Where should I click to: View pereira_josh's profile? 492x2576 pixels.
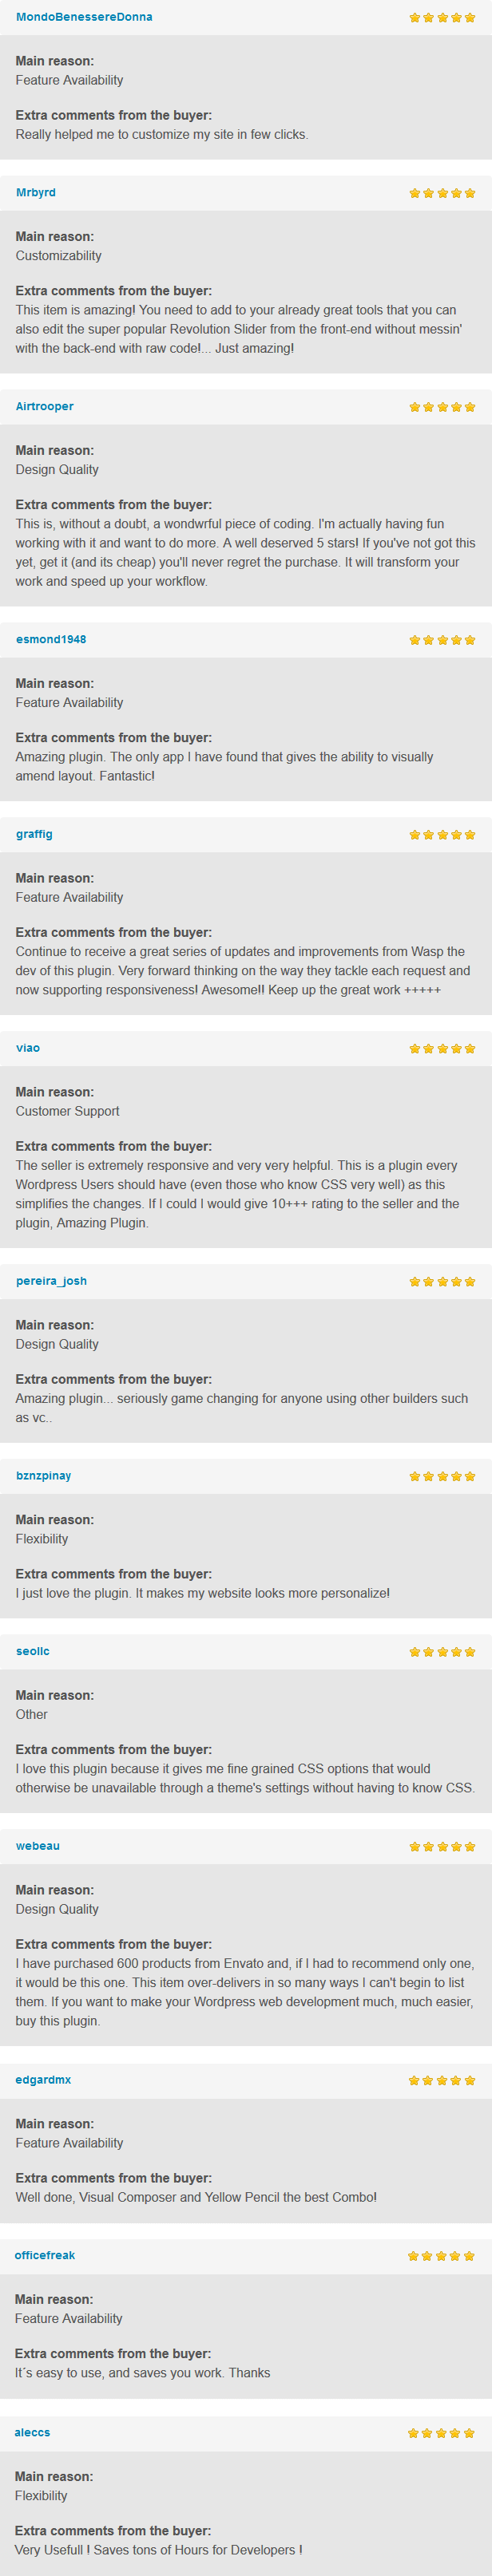51,1281
